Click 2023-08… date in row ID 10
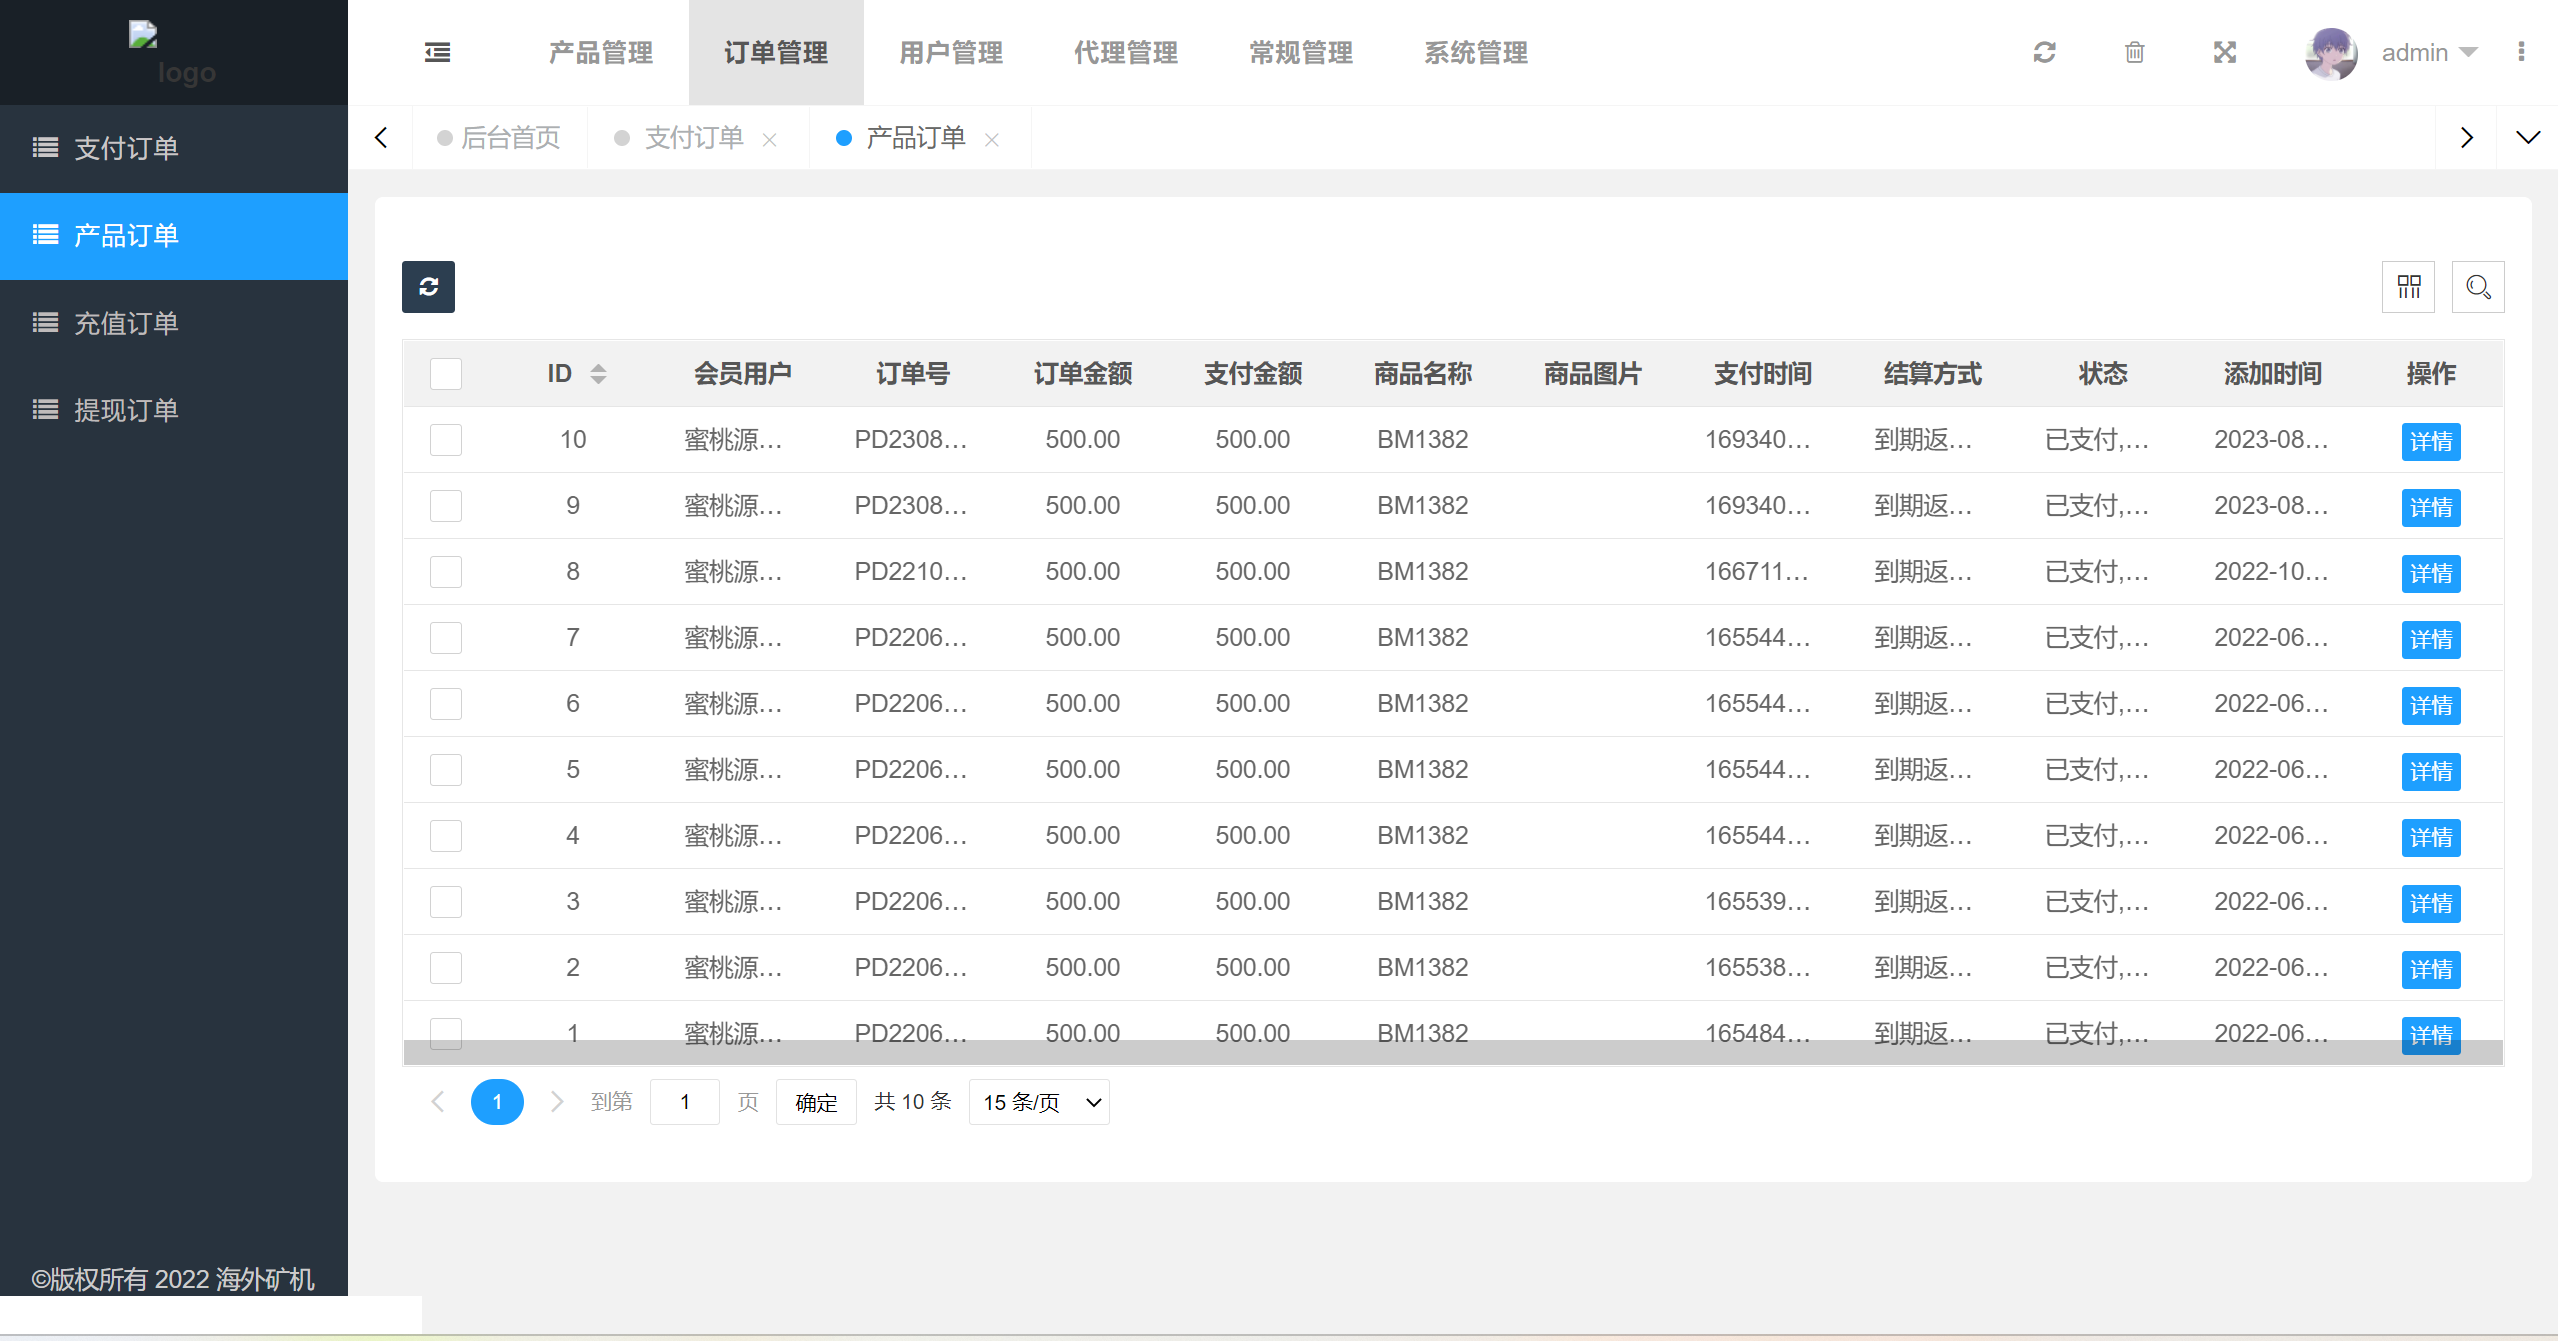Image resolution: width=2558 pixels, height=1341 pixels. [x=2271, y=440]
